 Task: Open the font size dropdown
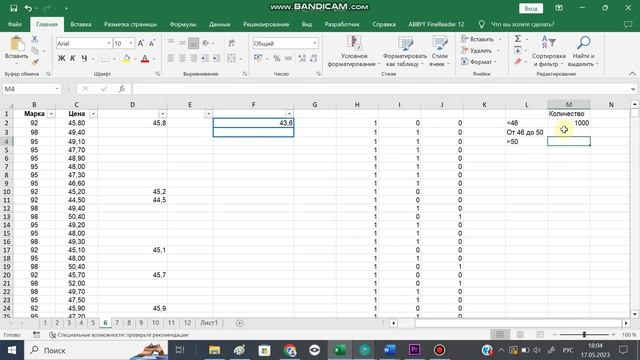click(x=131, y=43)
